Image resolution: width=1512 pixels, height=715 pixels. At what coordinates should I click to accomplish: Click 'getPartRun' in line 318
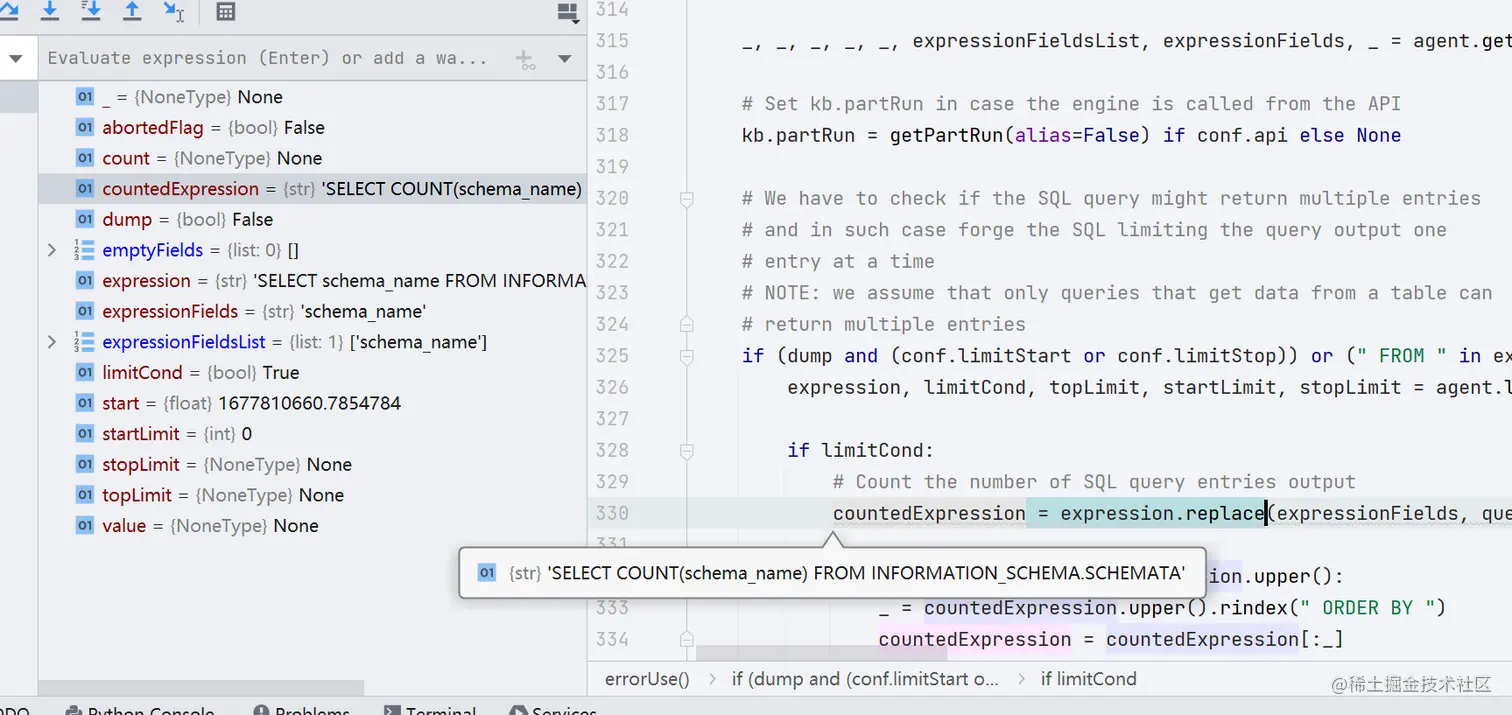(947, 135)
